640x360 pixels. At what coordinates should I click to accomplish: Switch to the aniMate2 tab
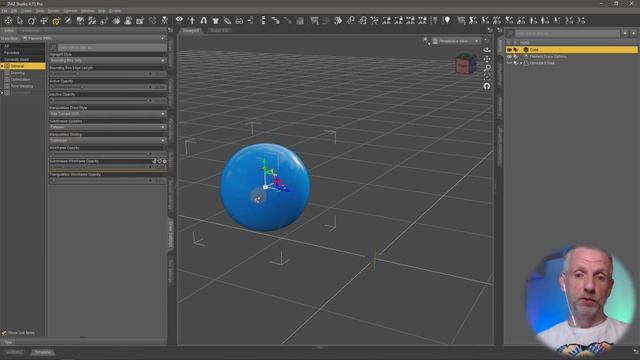pyautogui.click(x=15, y=352)
